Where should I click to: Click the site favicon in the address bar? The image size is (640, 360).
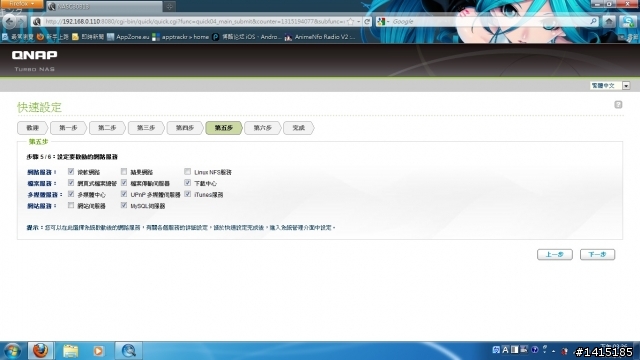coord(37,22)
